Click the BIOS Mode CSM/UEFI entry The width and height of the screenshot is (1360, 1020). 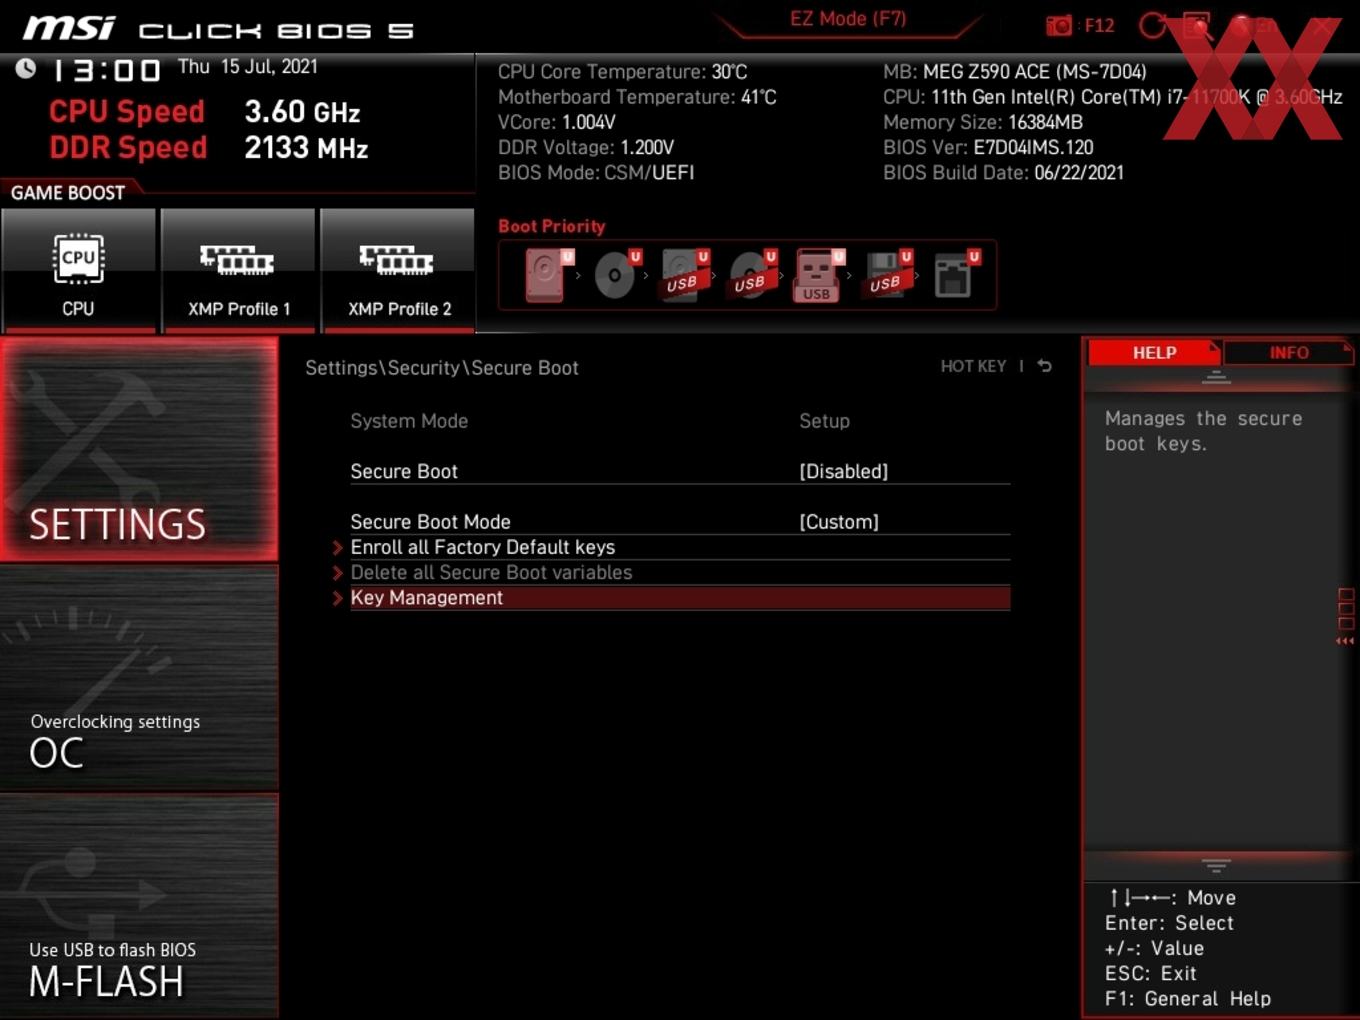pyautogui.click(x=596, y=173)
